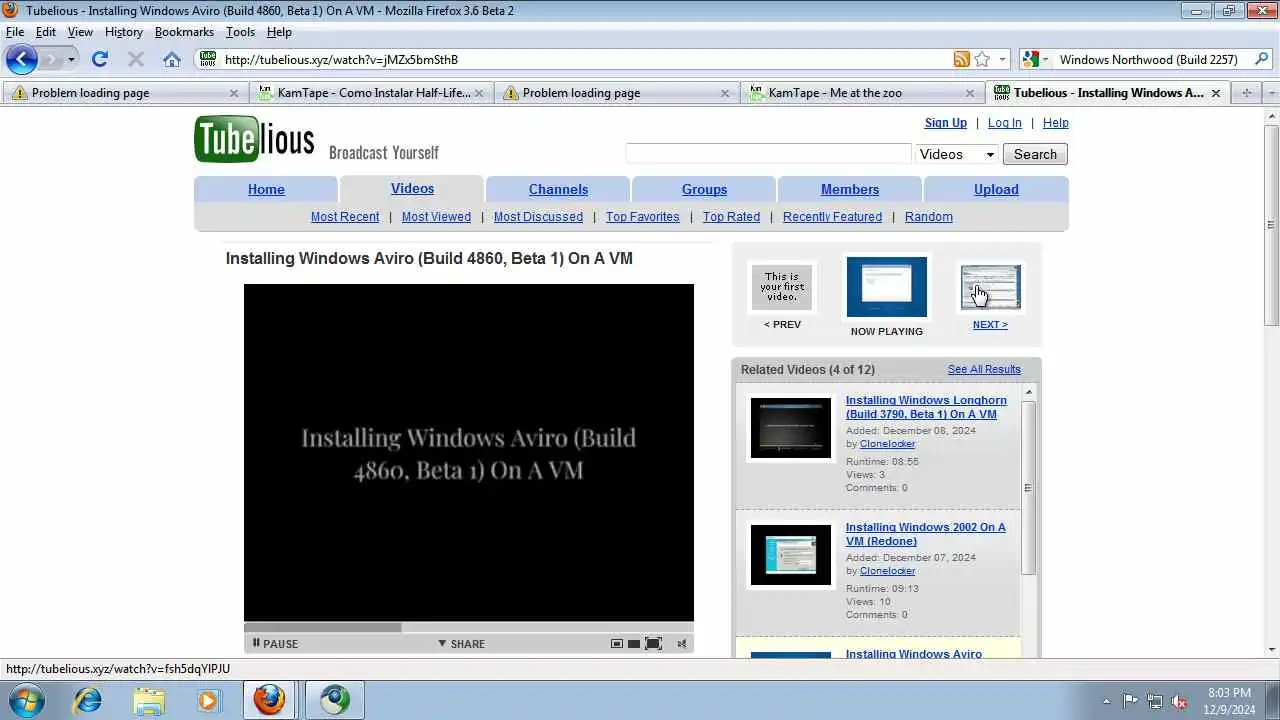Screen dimensions: 1280x720
Task: Switch video player to medium size icon
Action: (634, 644)
